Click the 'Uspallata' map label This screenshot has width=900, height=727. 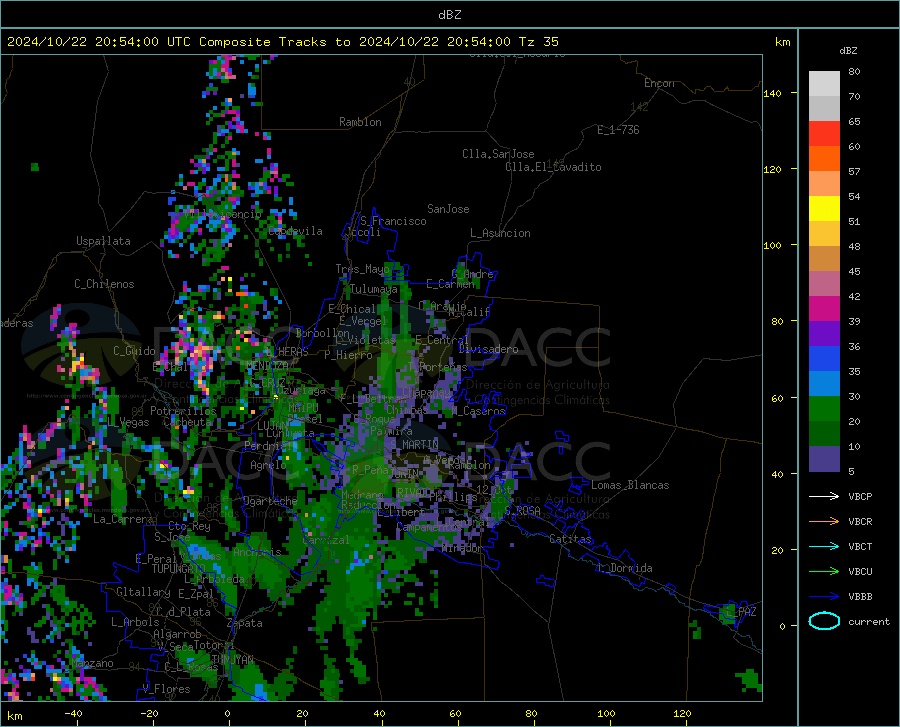tap(103, 241)
